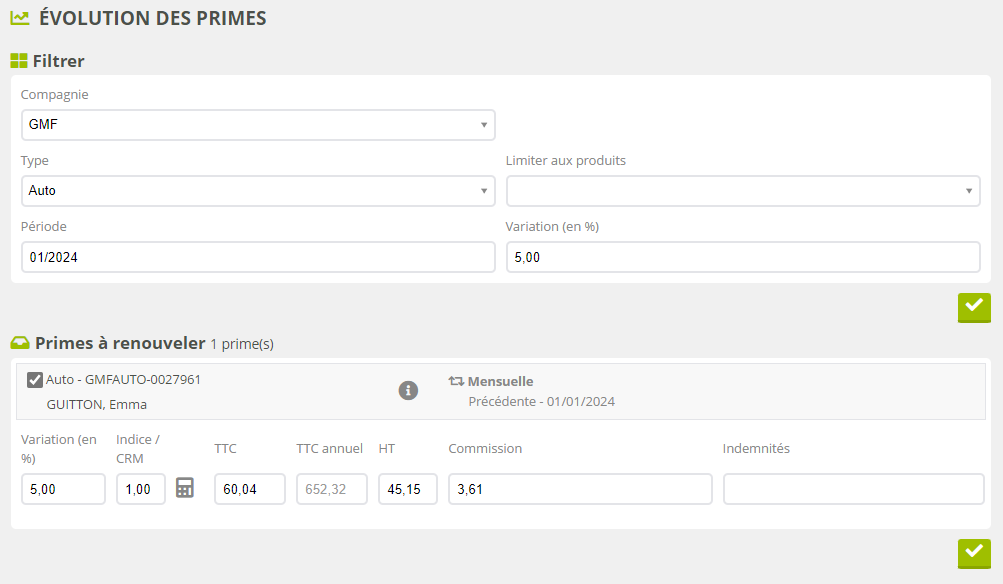Click the calculator icon next to Indice / CRM
The width and height of the screenshot is (1003, 584).
pyautogui.click(x=185, y=488)
